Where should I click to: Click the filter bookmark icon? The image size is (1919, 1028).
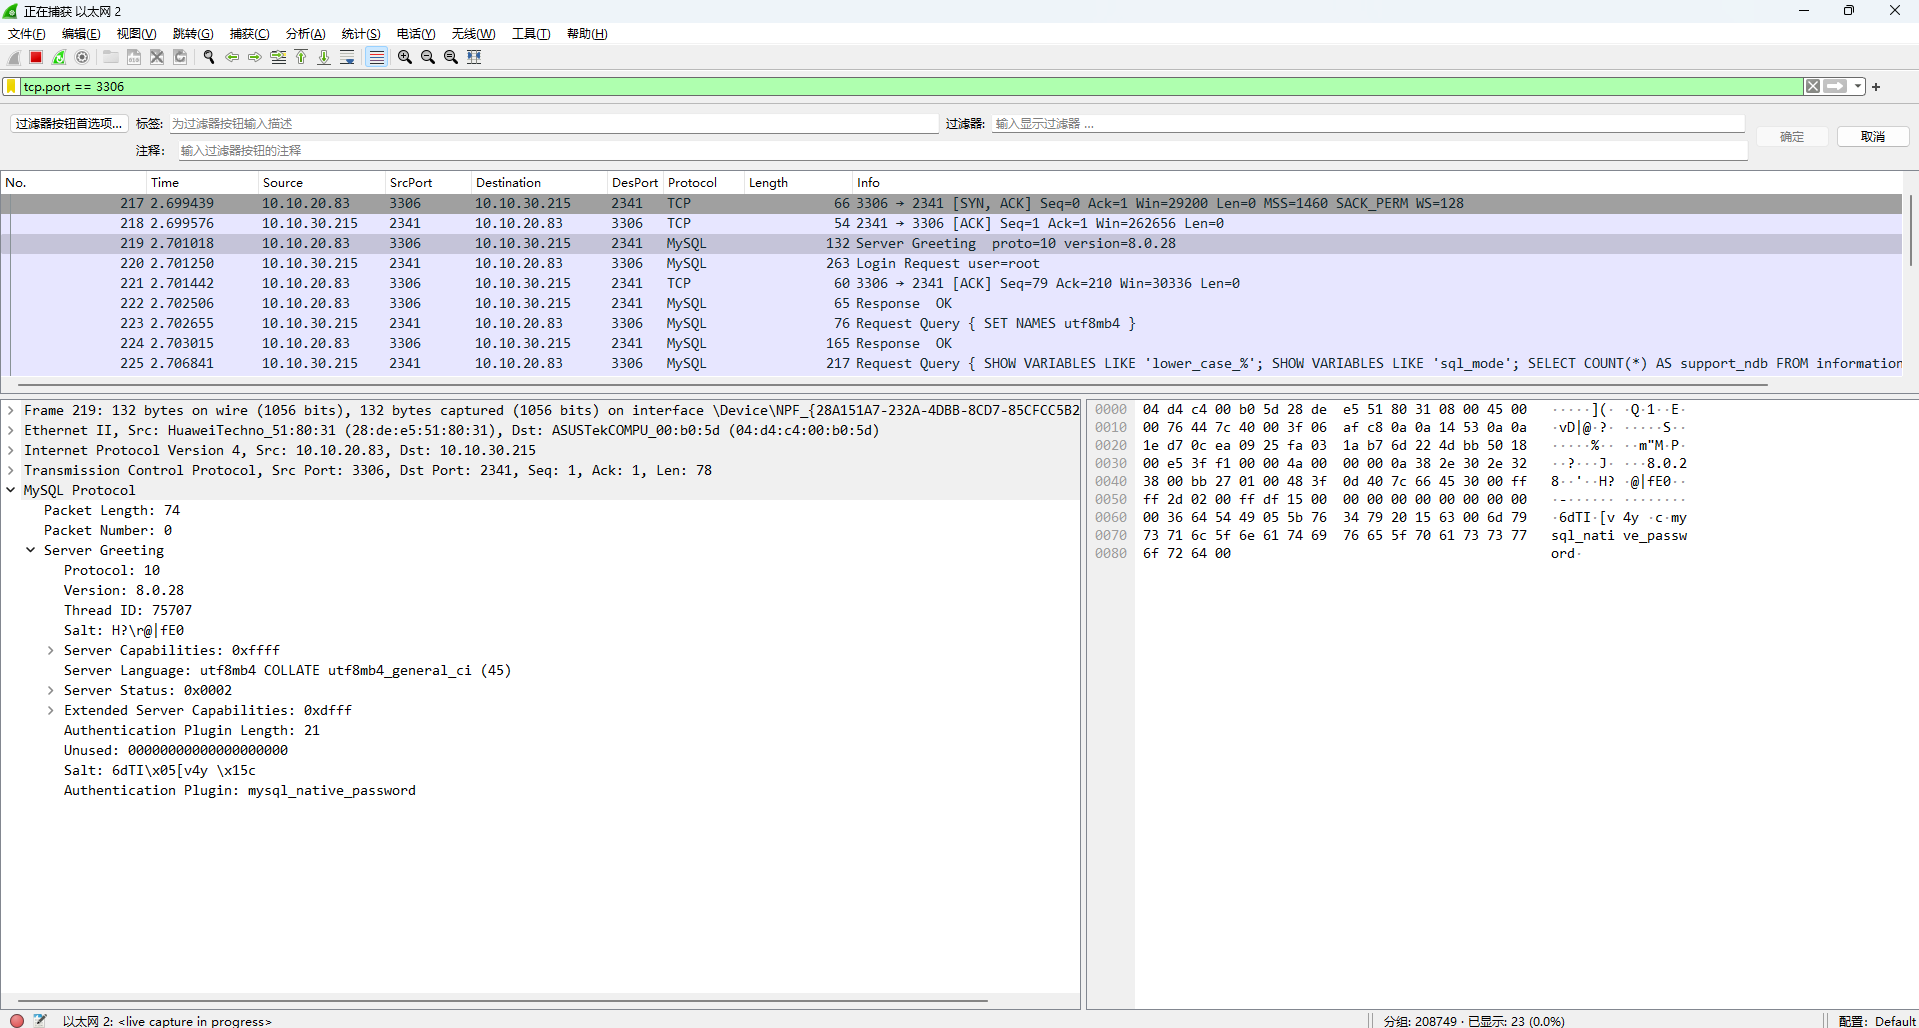click(12, 87)
